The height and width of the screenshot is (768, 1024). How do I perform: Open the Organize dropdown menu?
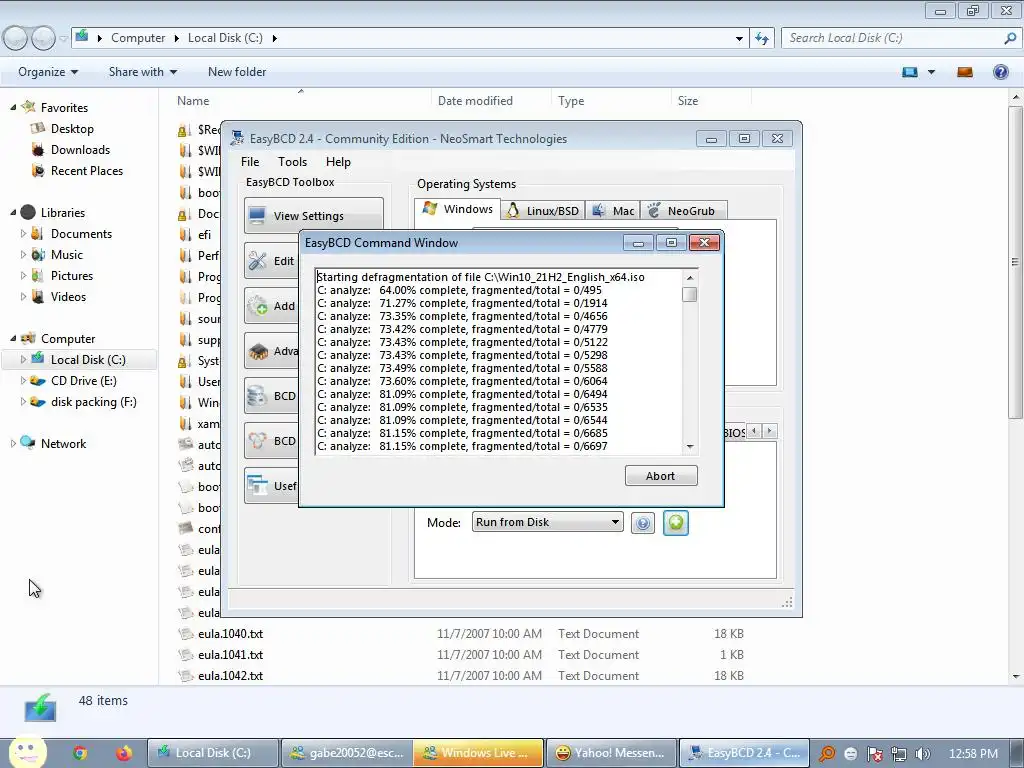(x=48, y=72)
